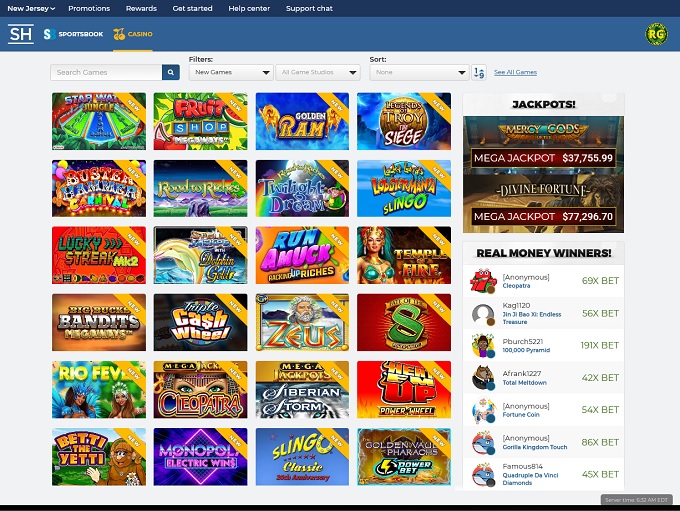680x511 pixels.
Task: Select the Triple Cash Wheel game
Action: [x=200, y=322]
